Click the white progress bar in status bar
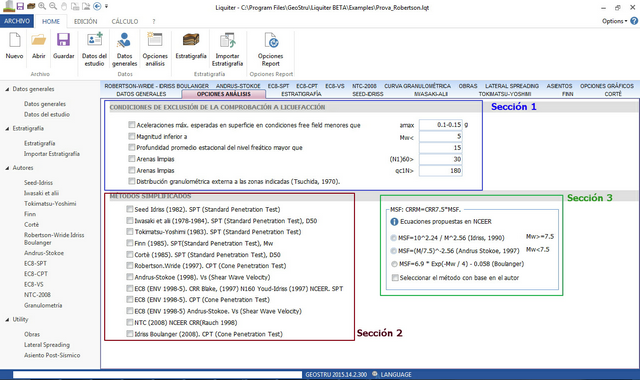This screenshot has width=640, height=380. tap(157, 374)
